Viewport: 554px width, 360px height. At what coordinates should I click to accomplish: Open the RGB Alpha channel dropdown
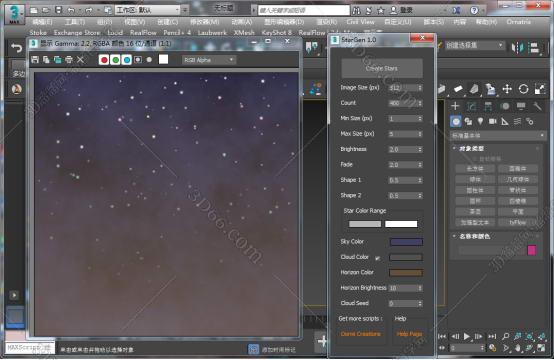208,60
